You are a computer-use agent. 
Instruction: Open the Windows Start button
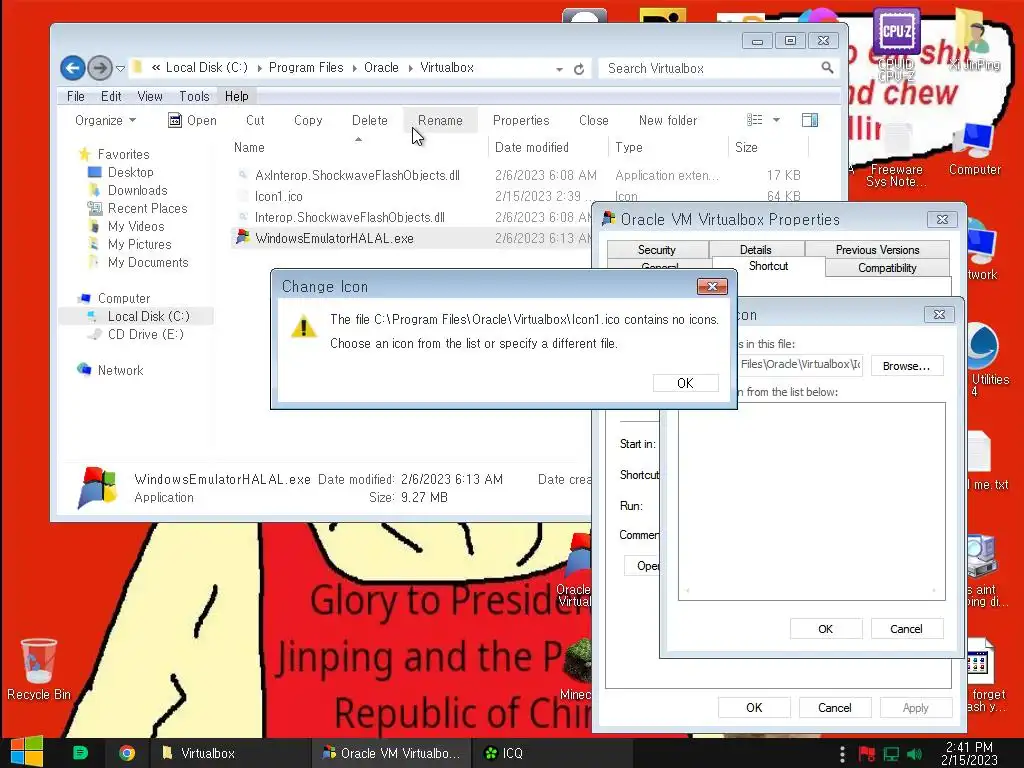click(x=27, y=752)
